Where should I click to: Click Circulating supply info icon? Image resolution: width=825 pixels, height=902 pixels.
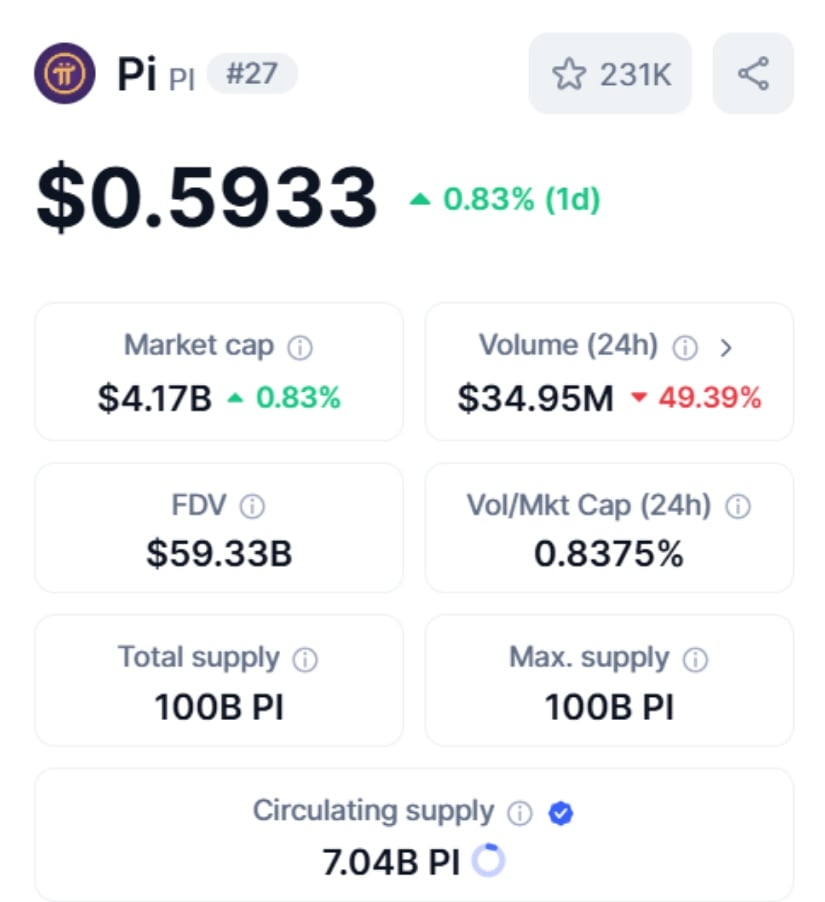pos(520,813)
